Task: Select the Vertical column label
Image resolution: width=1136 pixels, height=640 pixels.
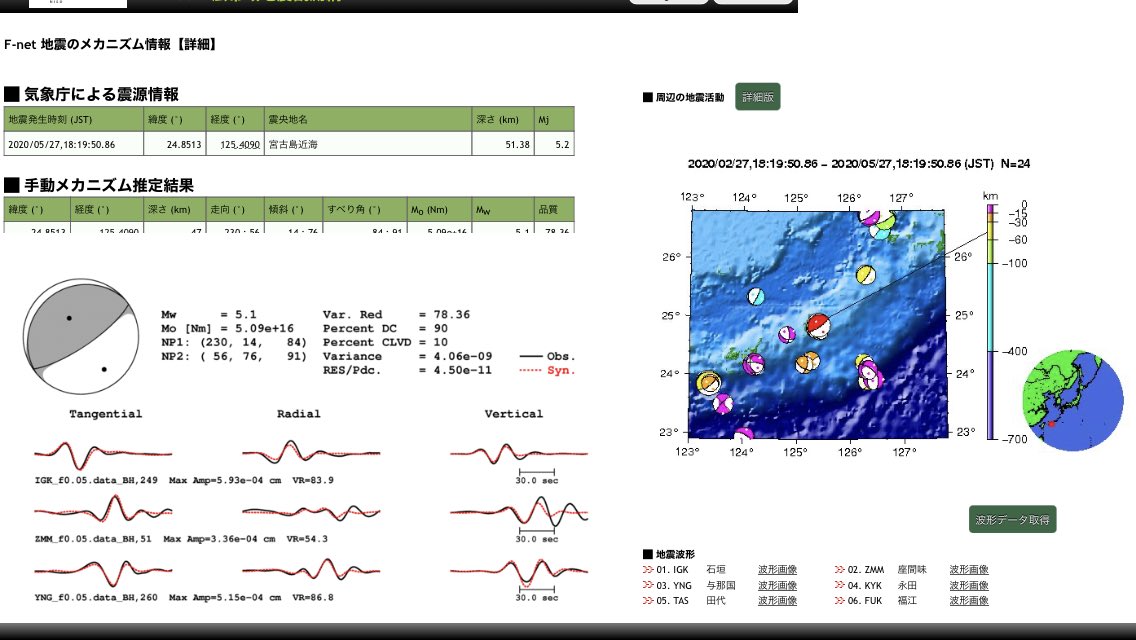Action: click(514, 414)
